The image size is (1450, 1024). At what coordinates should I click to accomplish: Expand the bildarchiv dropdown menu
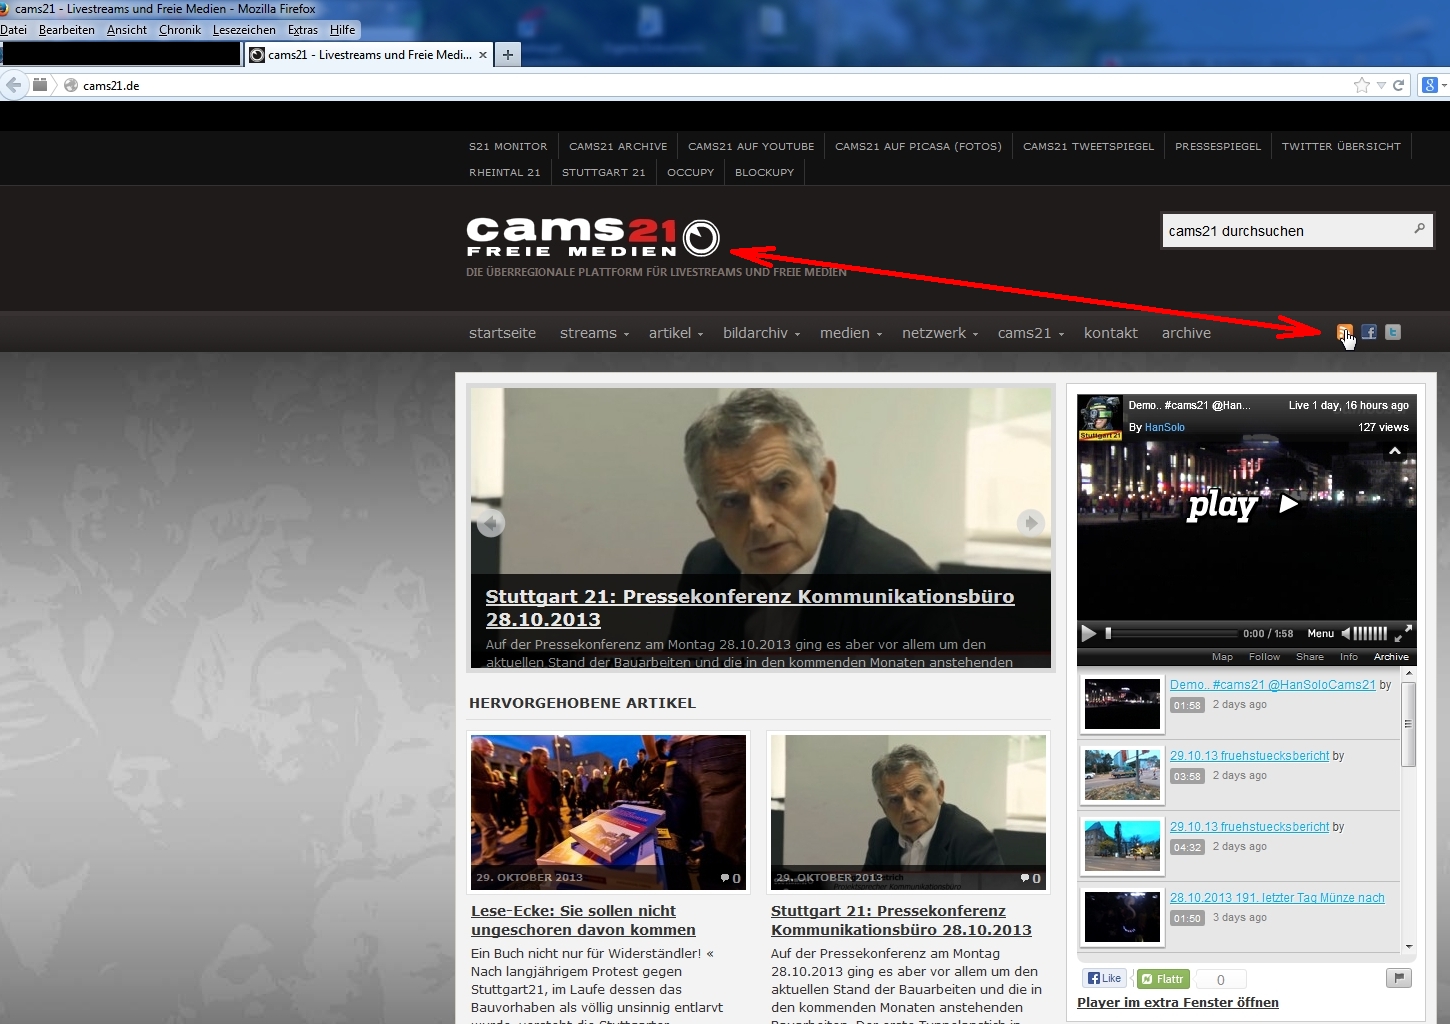pos(761,333)
